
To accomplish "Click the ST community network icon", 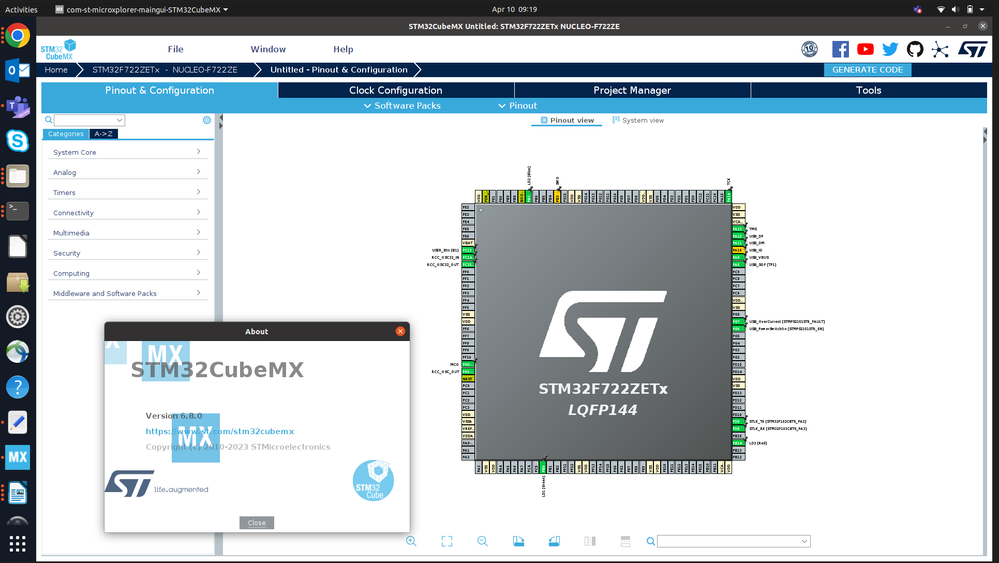I will (x=940, y=49).
